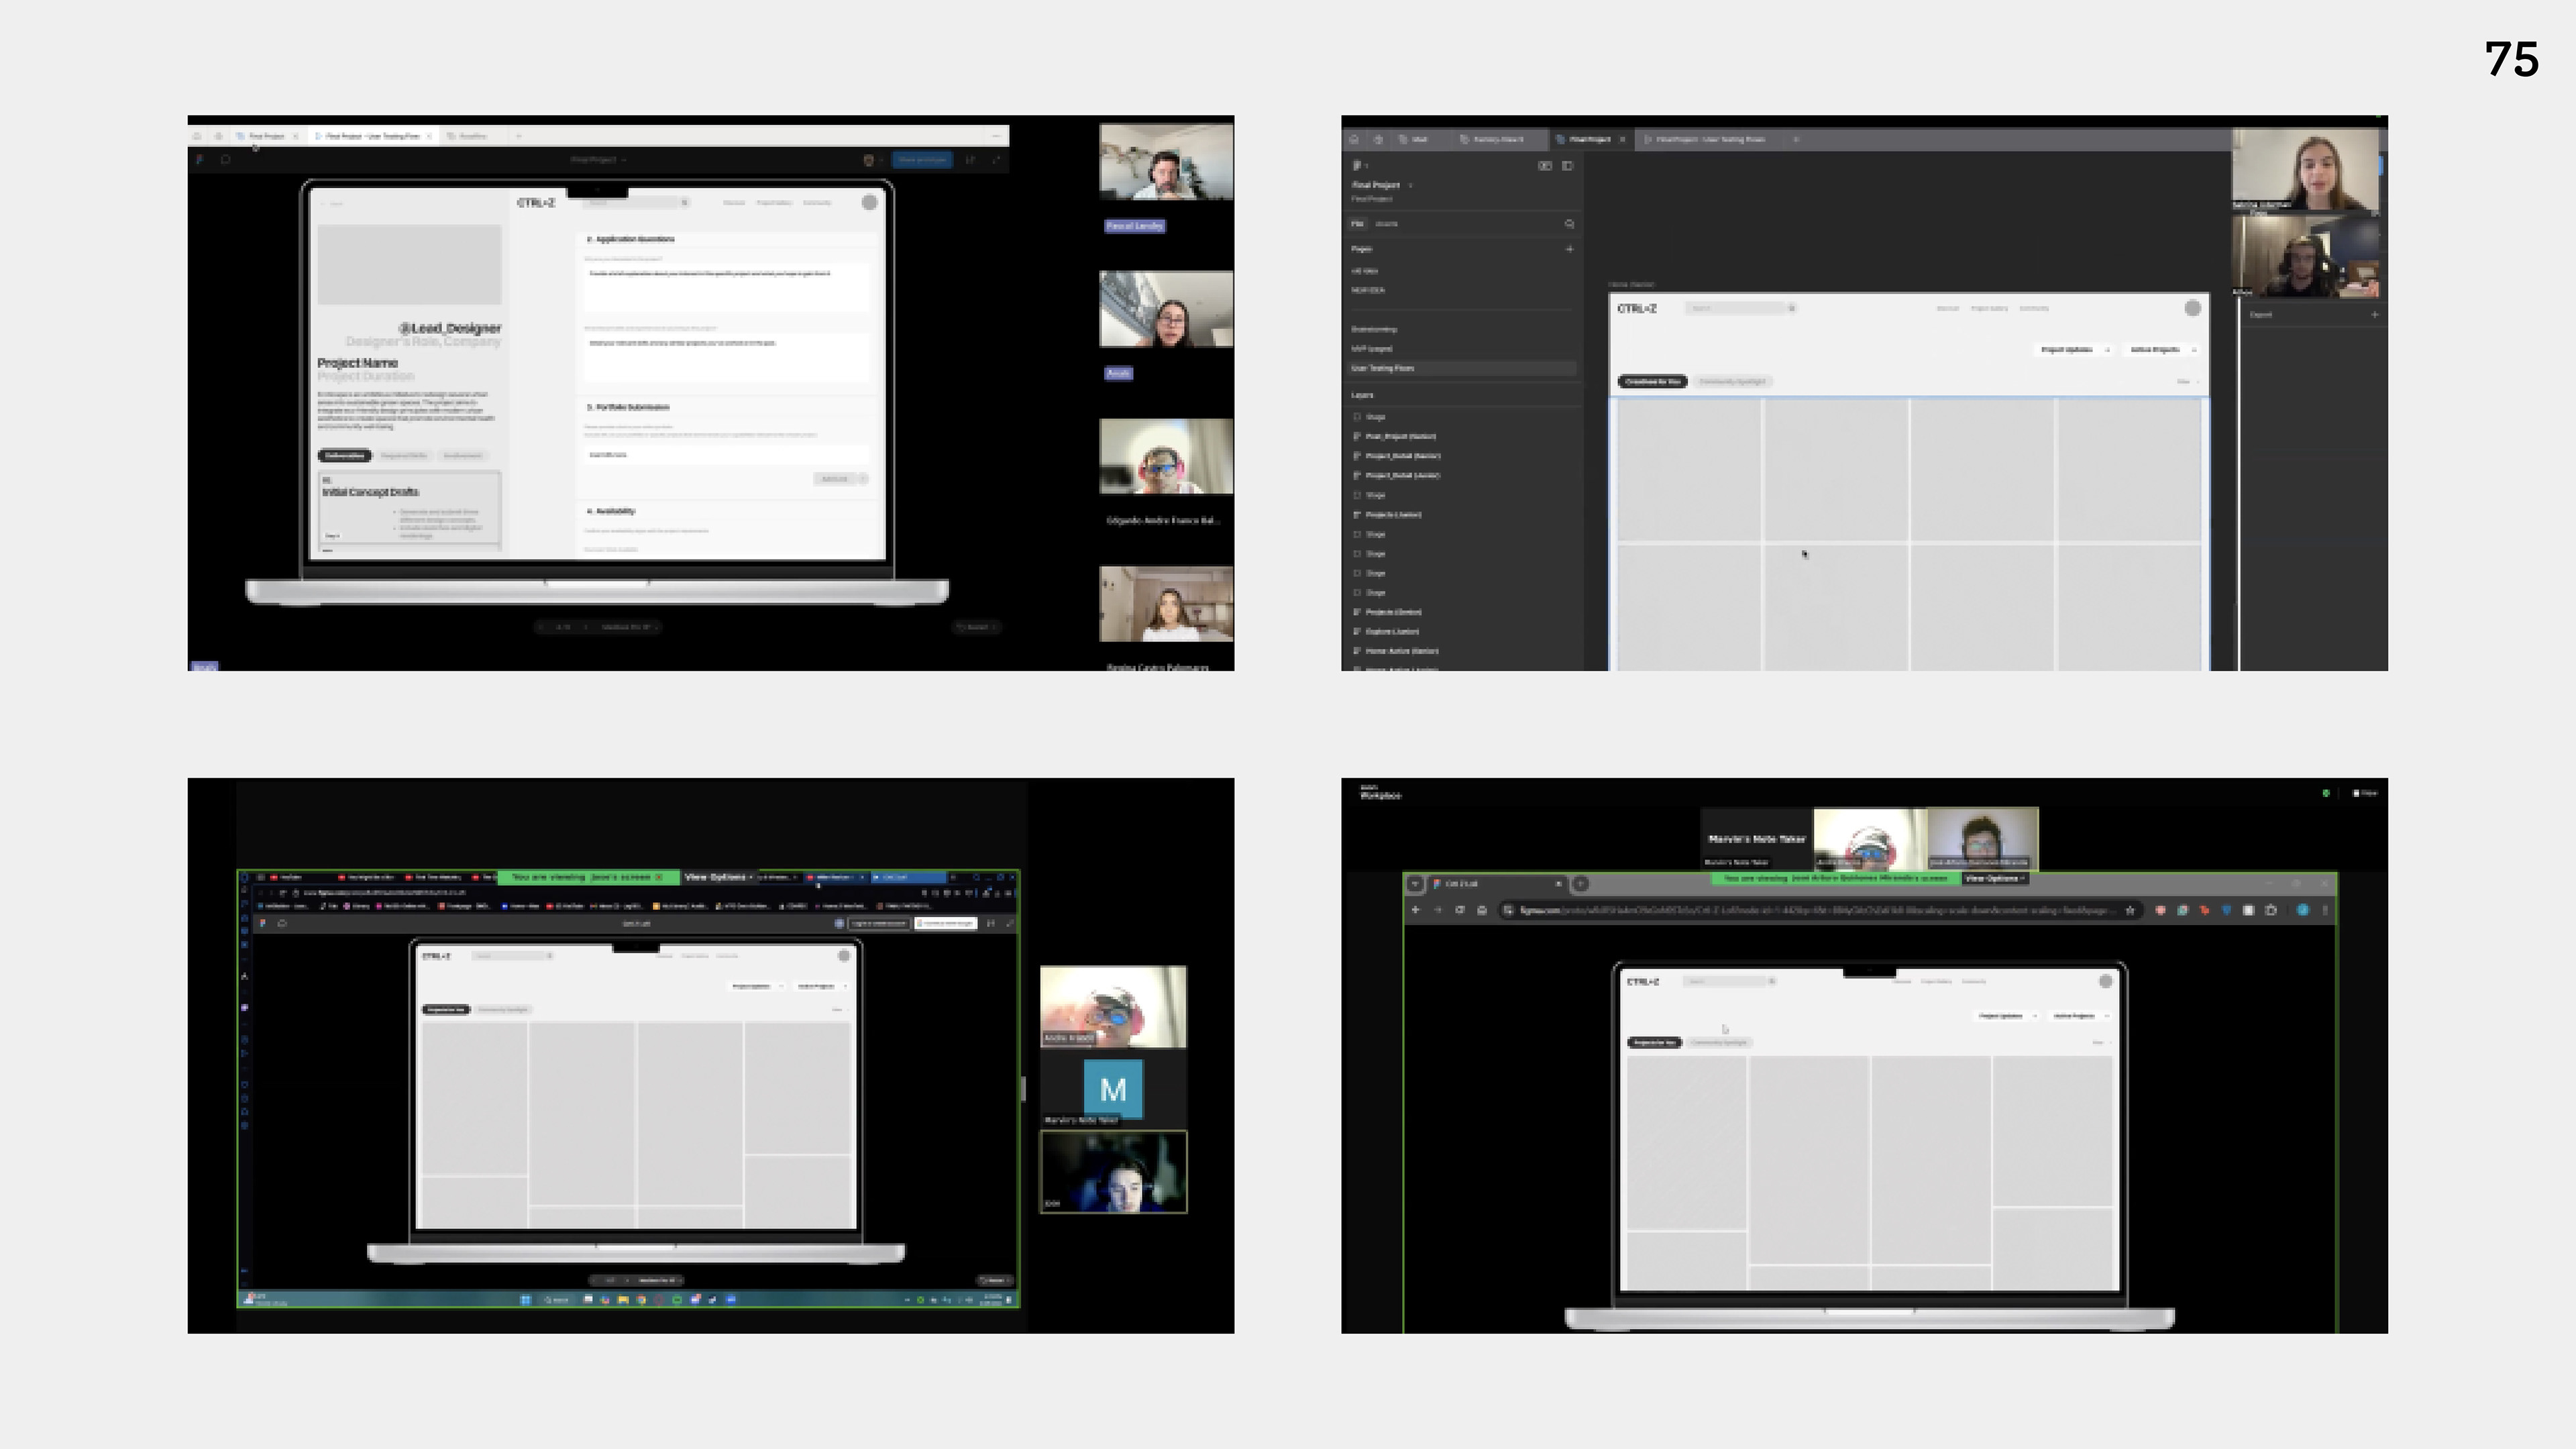Open the Chrome extensions puzzle icon
The height and width of the screenshot is (1449, 2576).
[x=2271, y=910]
